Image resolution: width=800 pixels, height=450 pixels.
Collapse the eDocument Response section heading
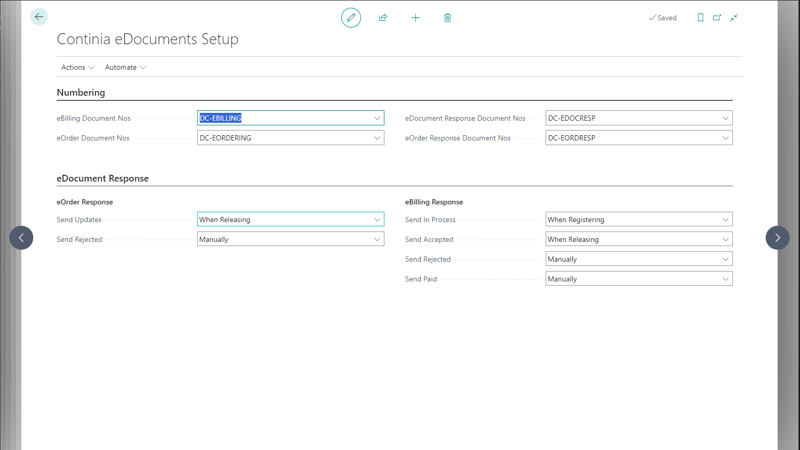tap(103, 179)
